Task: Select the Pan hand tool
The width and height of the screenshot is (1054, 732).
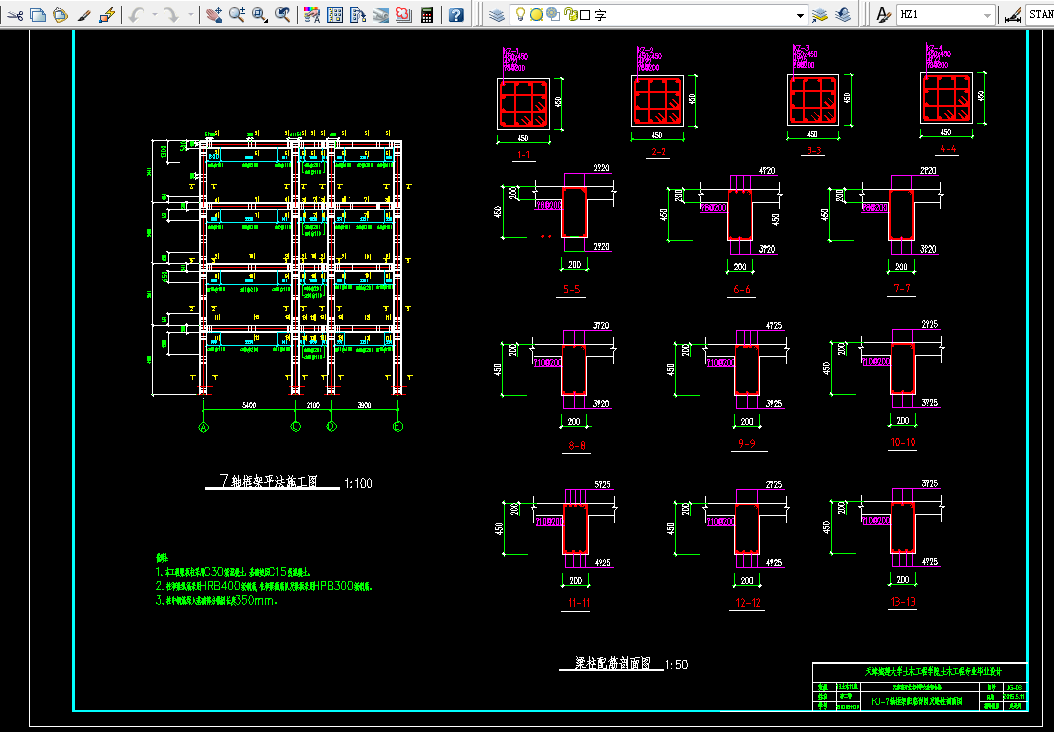Action: click(x=214, y=14)
